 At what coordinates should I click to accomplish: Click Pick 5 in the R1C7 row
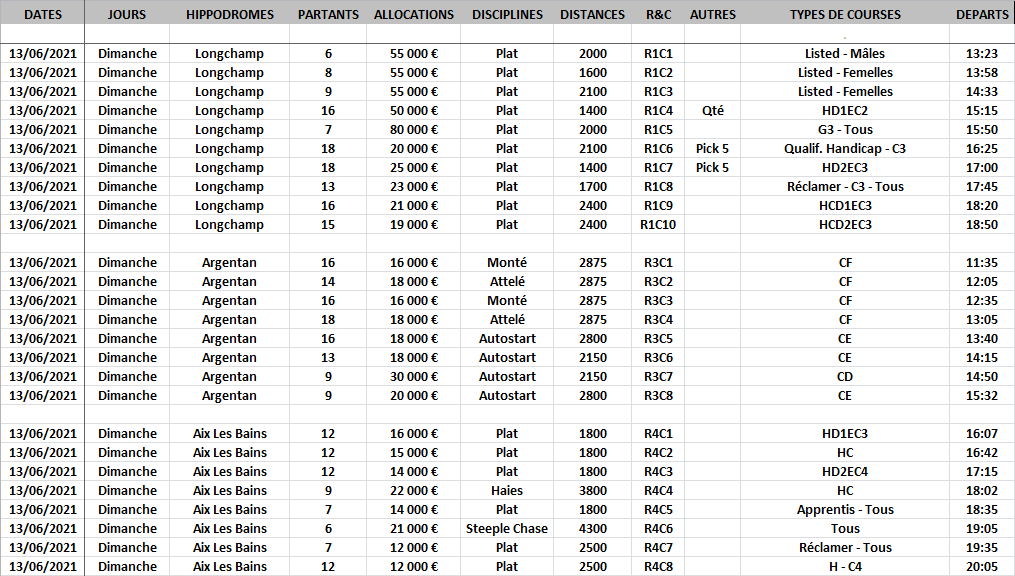click(713, 168)
